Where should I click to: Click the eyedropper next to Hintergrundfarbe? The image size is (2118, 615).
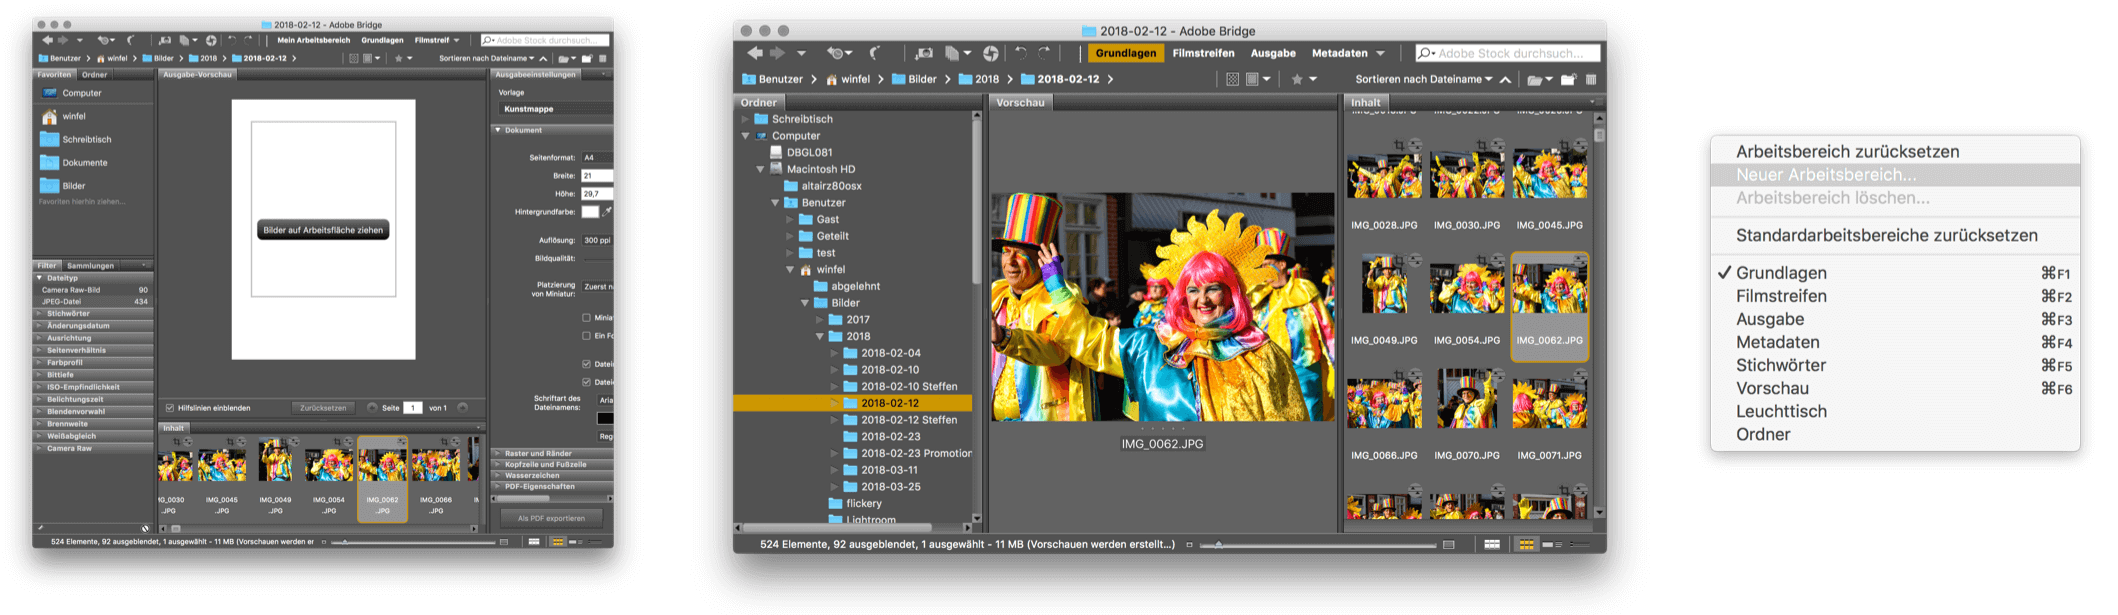click(x=607, y=212)
